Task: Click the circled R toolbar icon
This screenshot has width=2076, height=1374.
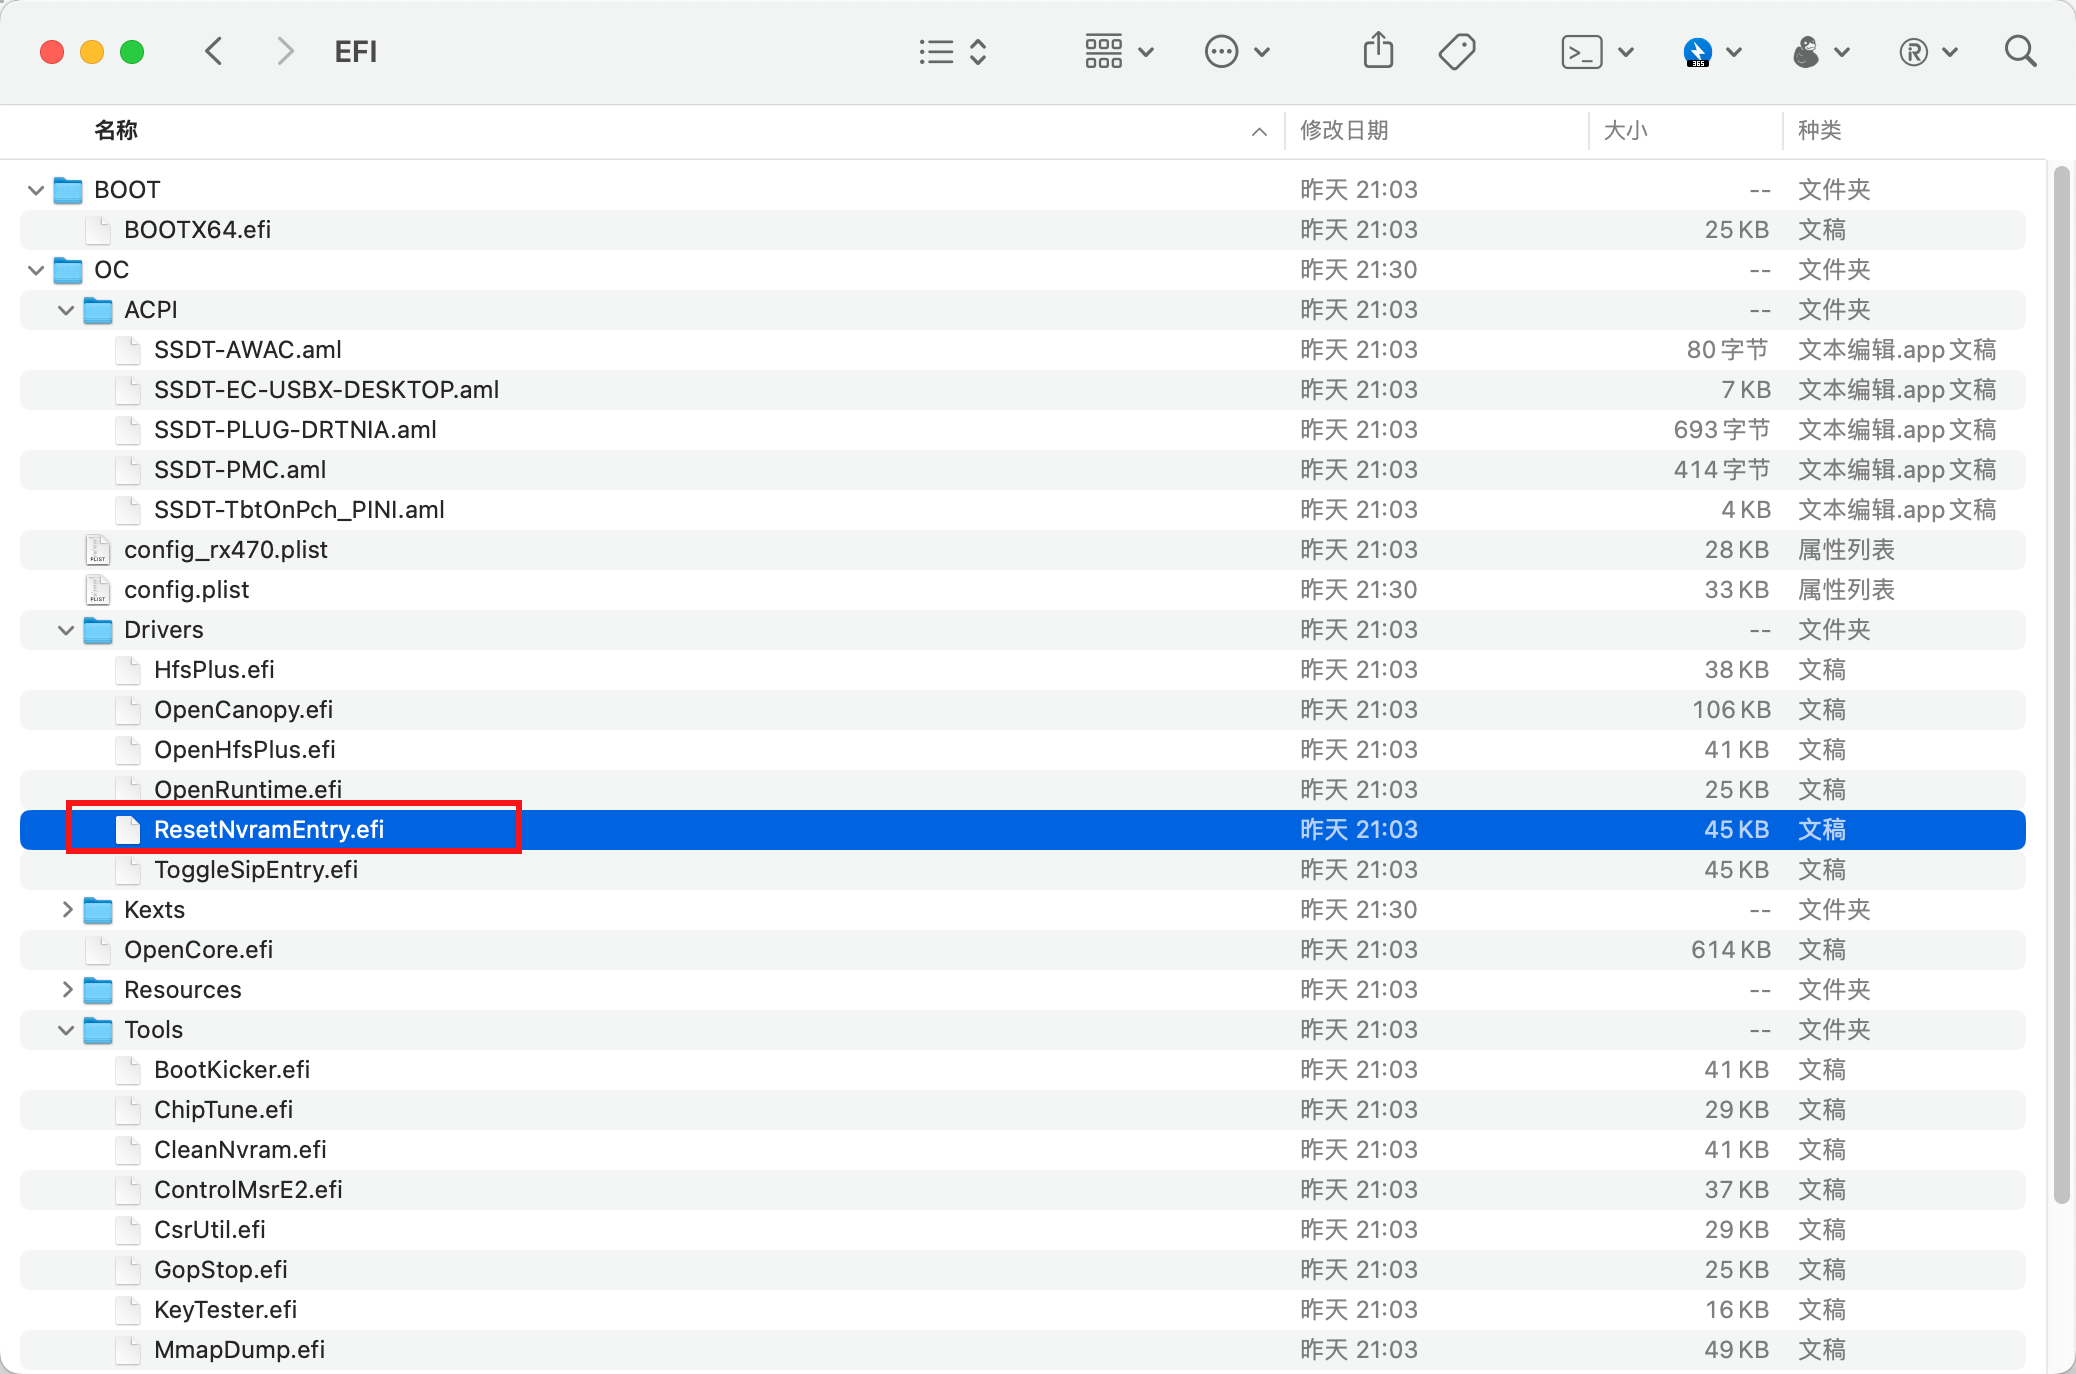Action: [1913, 52]
